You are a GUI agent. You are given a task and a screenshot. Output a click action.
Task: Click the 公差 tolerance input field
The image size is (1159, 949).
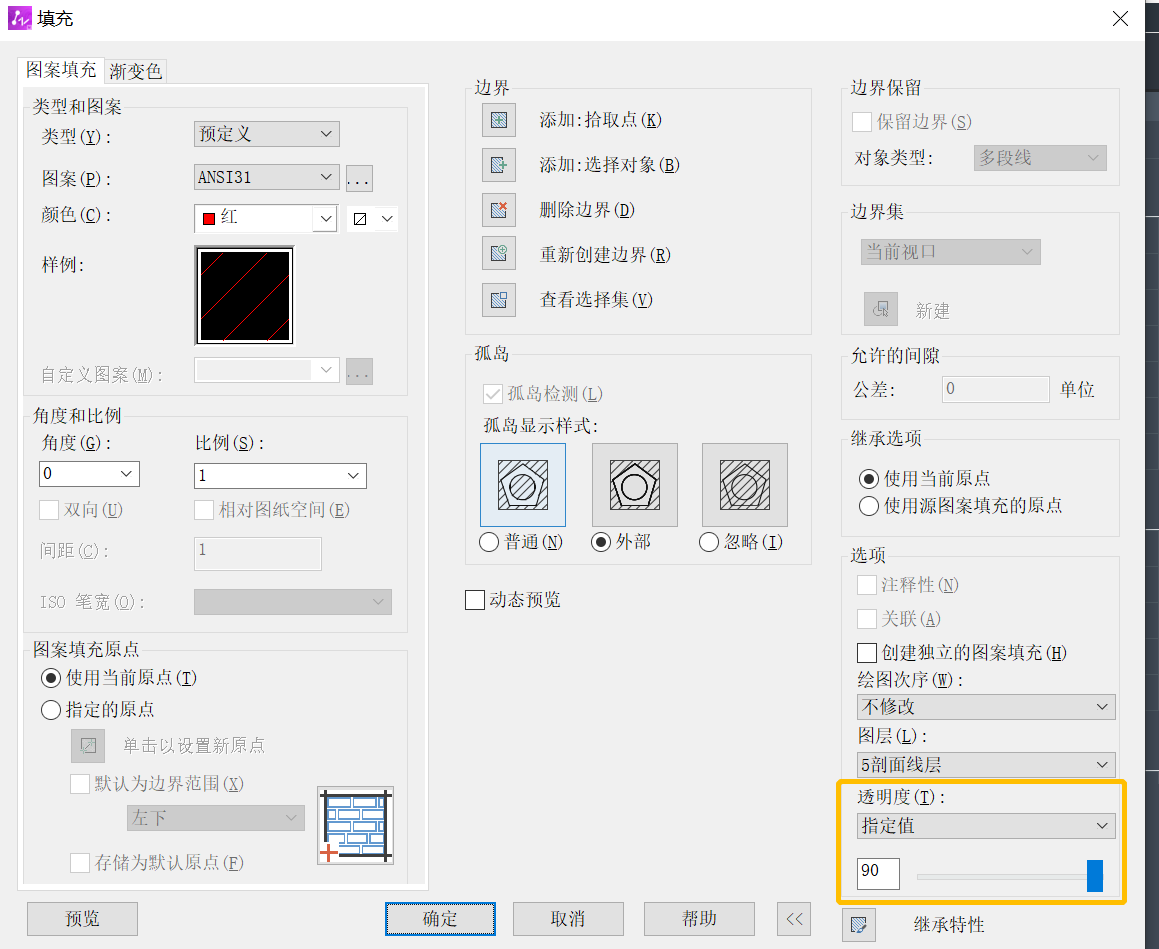point(996,390)
